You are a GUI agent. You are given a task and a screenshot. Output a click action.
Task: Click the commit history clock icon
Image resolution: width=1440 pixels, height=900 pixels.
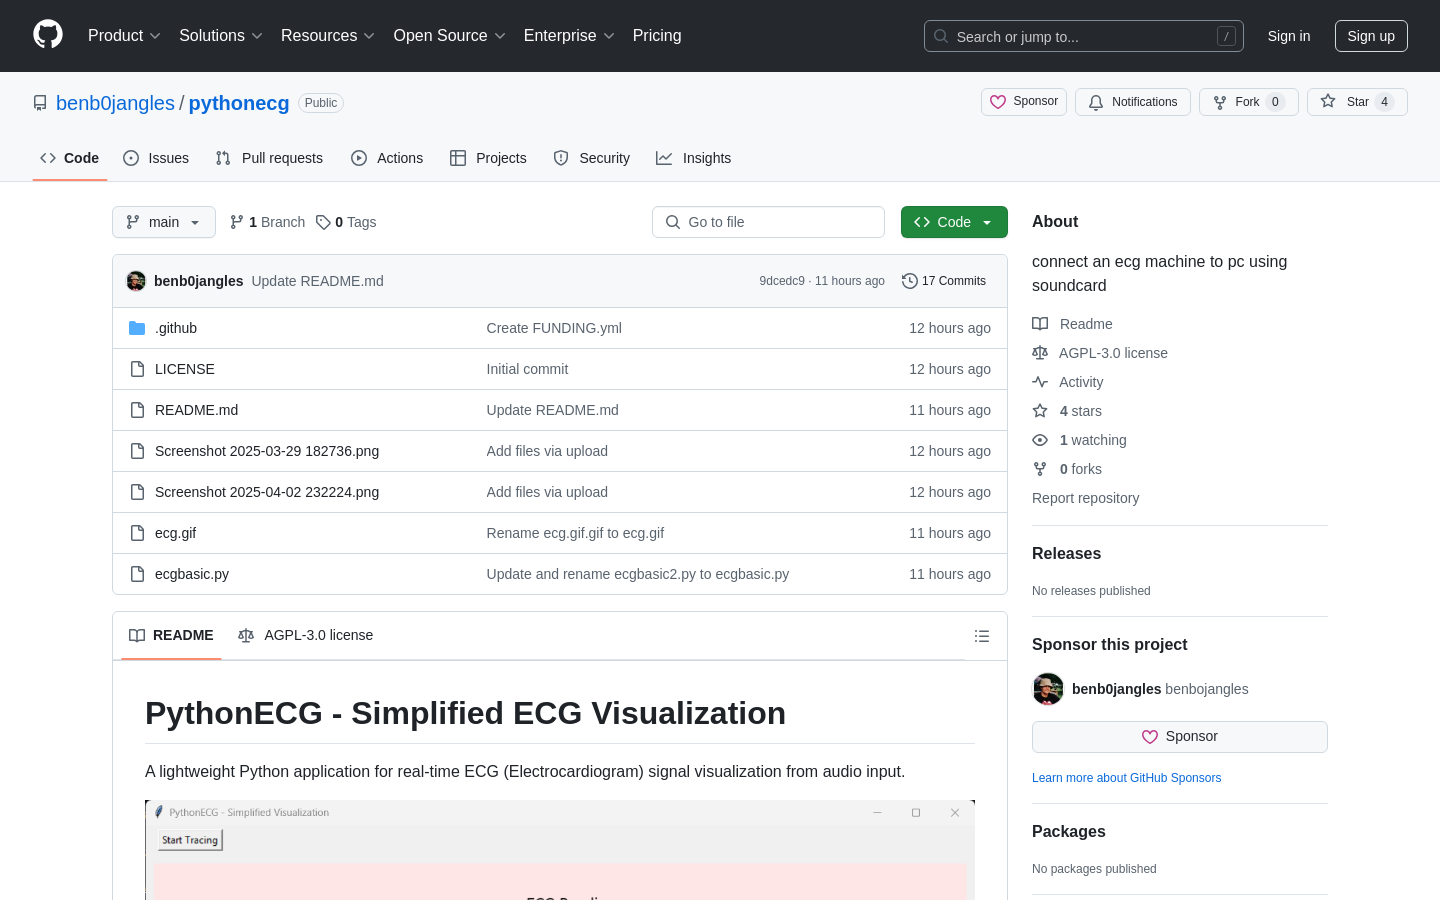click(910, 281)
